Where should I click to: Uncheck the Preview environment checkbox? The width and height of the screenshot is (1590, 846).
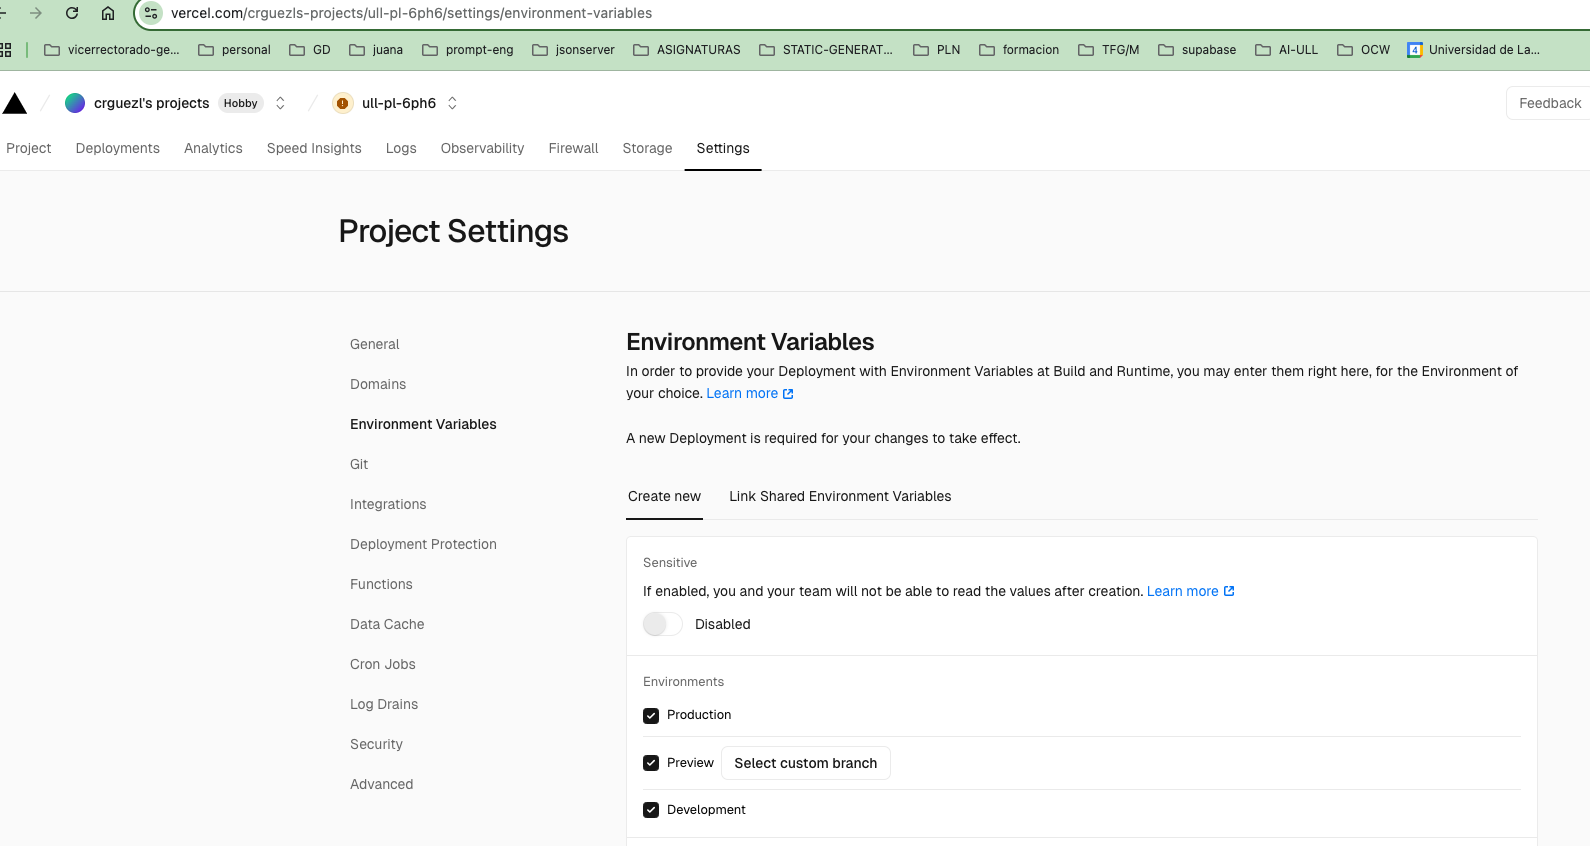(651, 763)
